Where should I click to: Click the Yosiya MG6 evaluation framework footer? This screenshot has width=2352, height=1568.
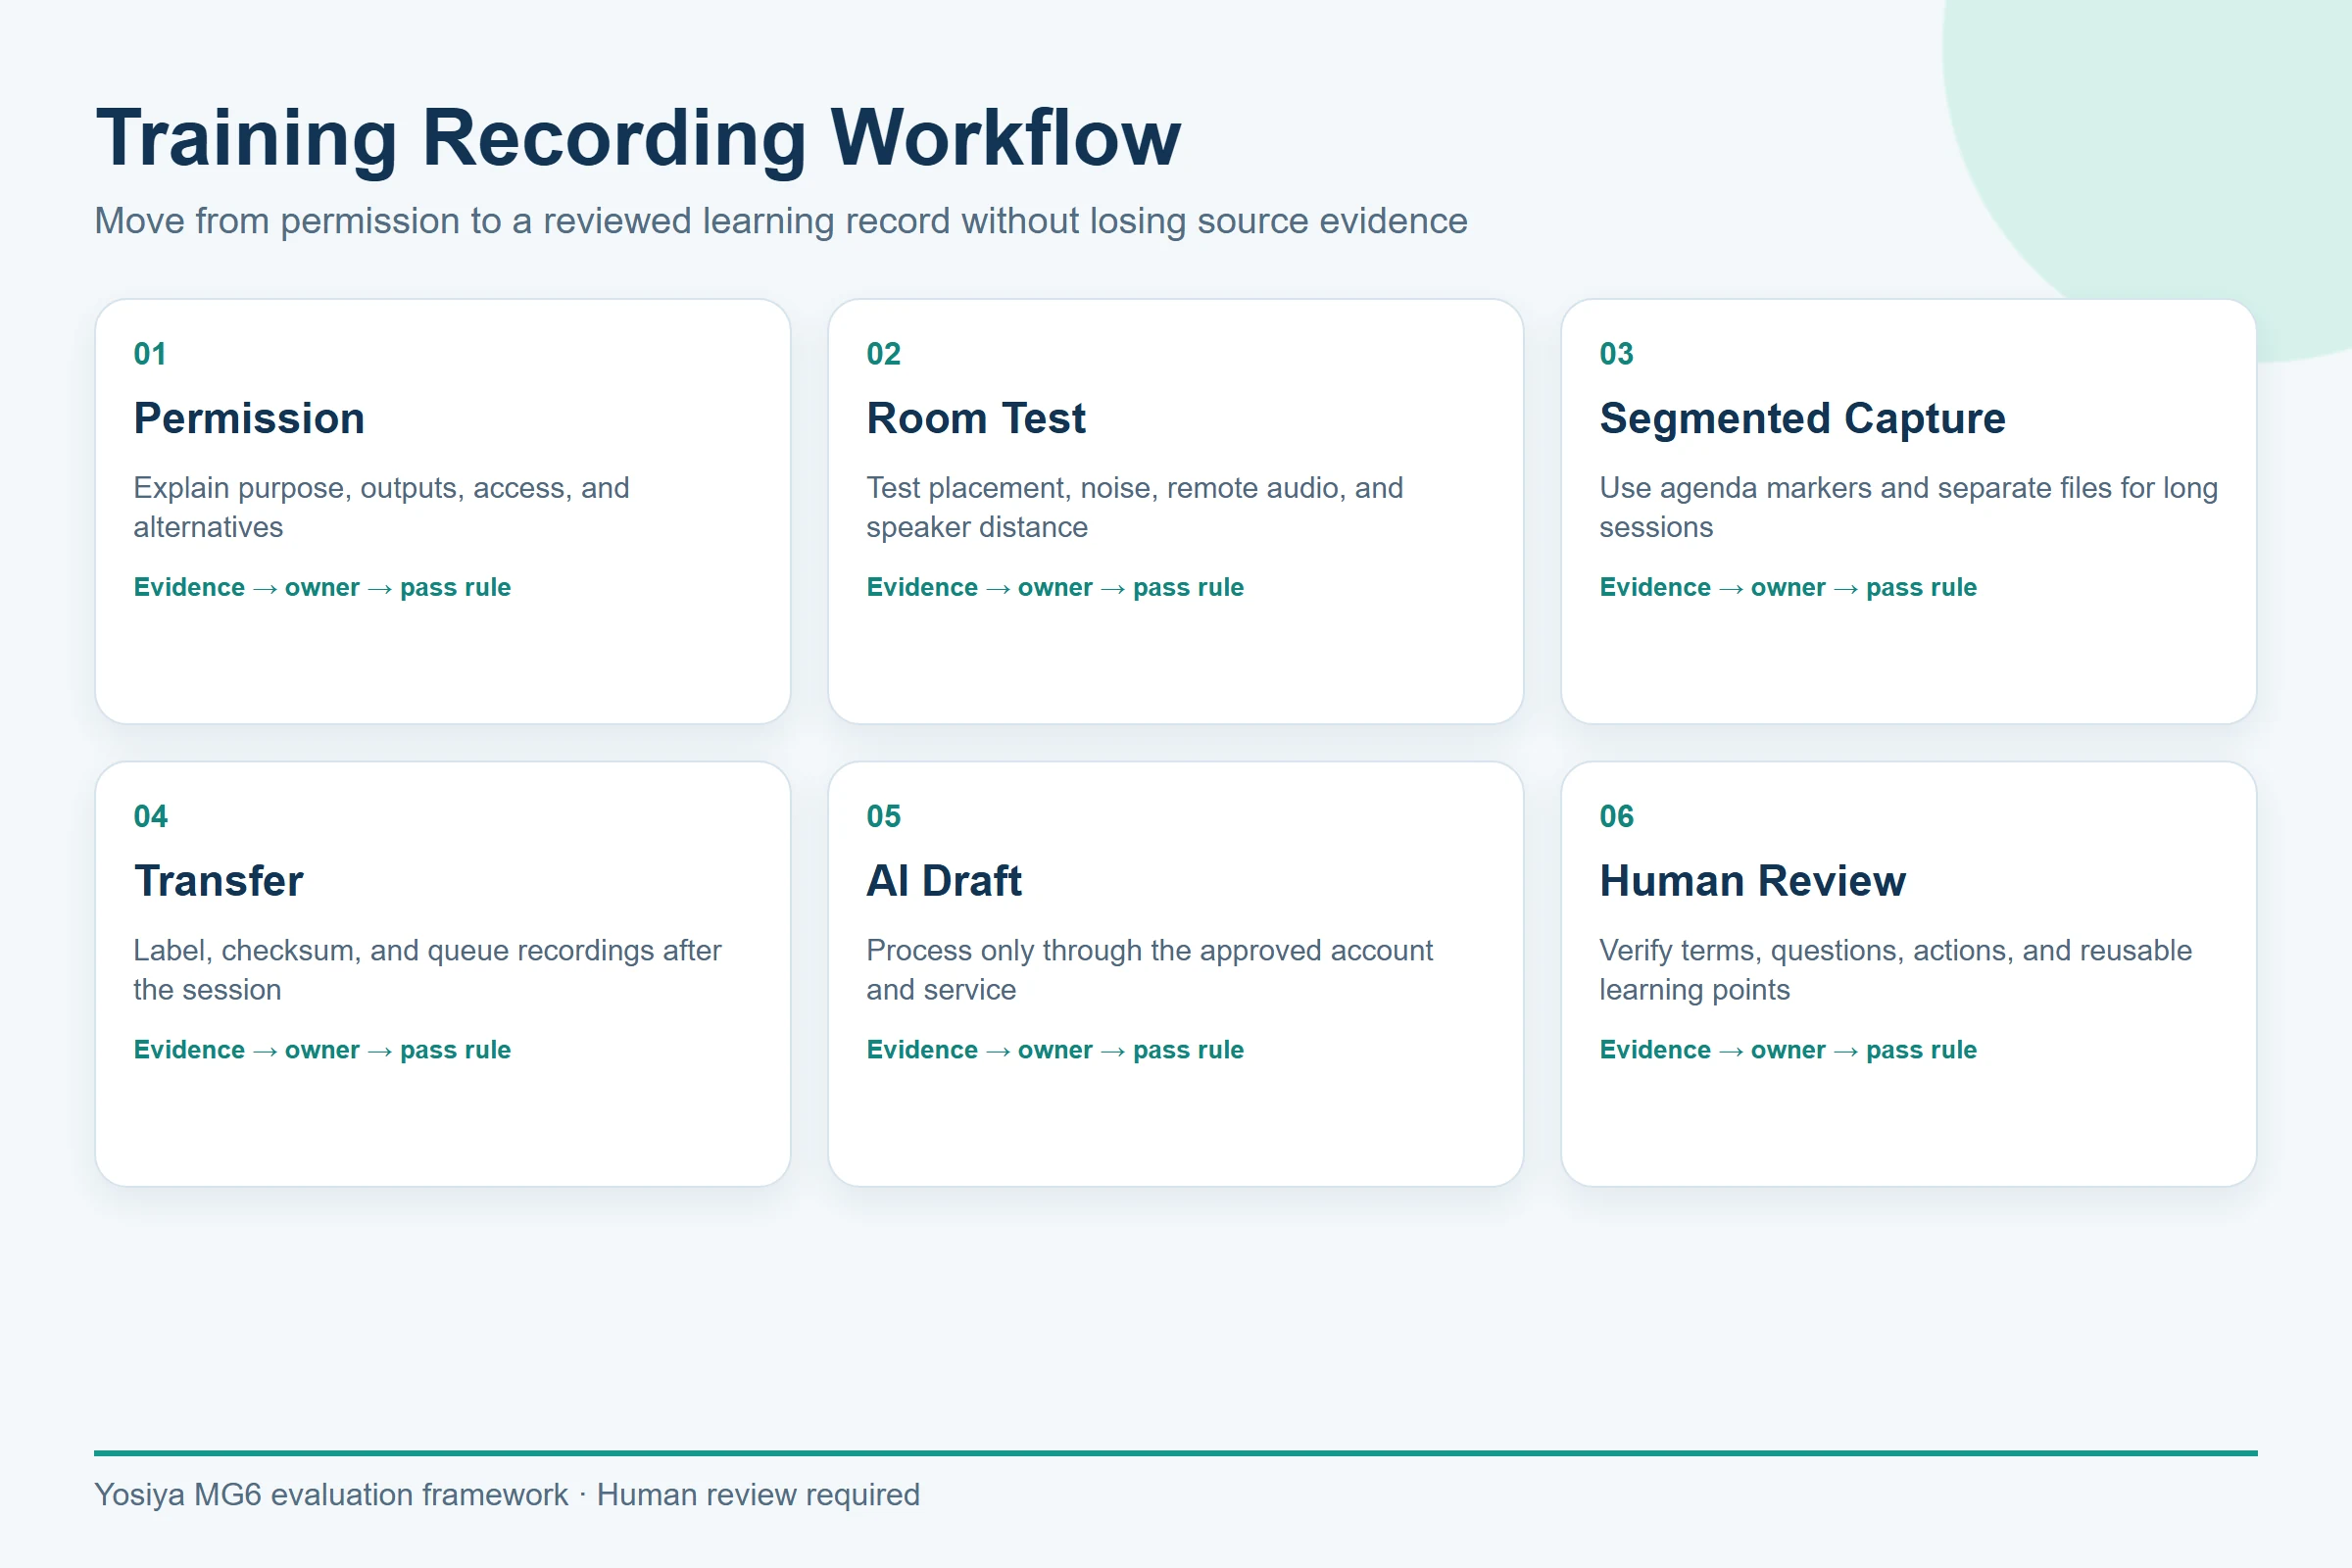[507, 1494]
